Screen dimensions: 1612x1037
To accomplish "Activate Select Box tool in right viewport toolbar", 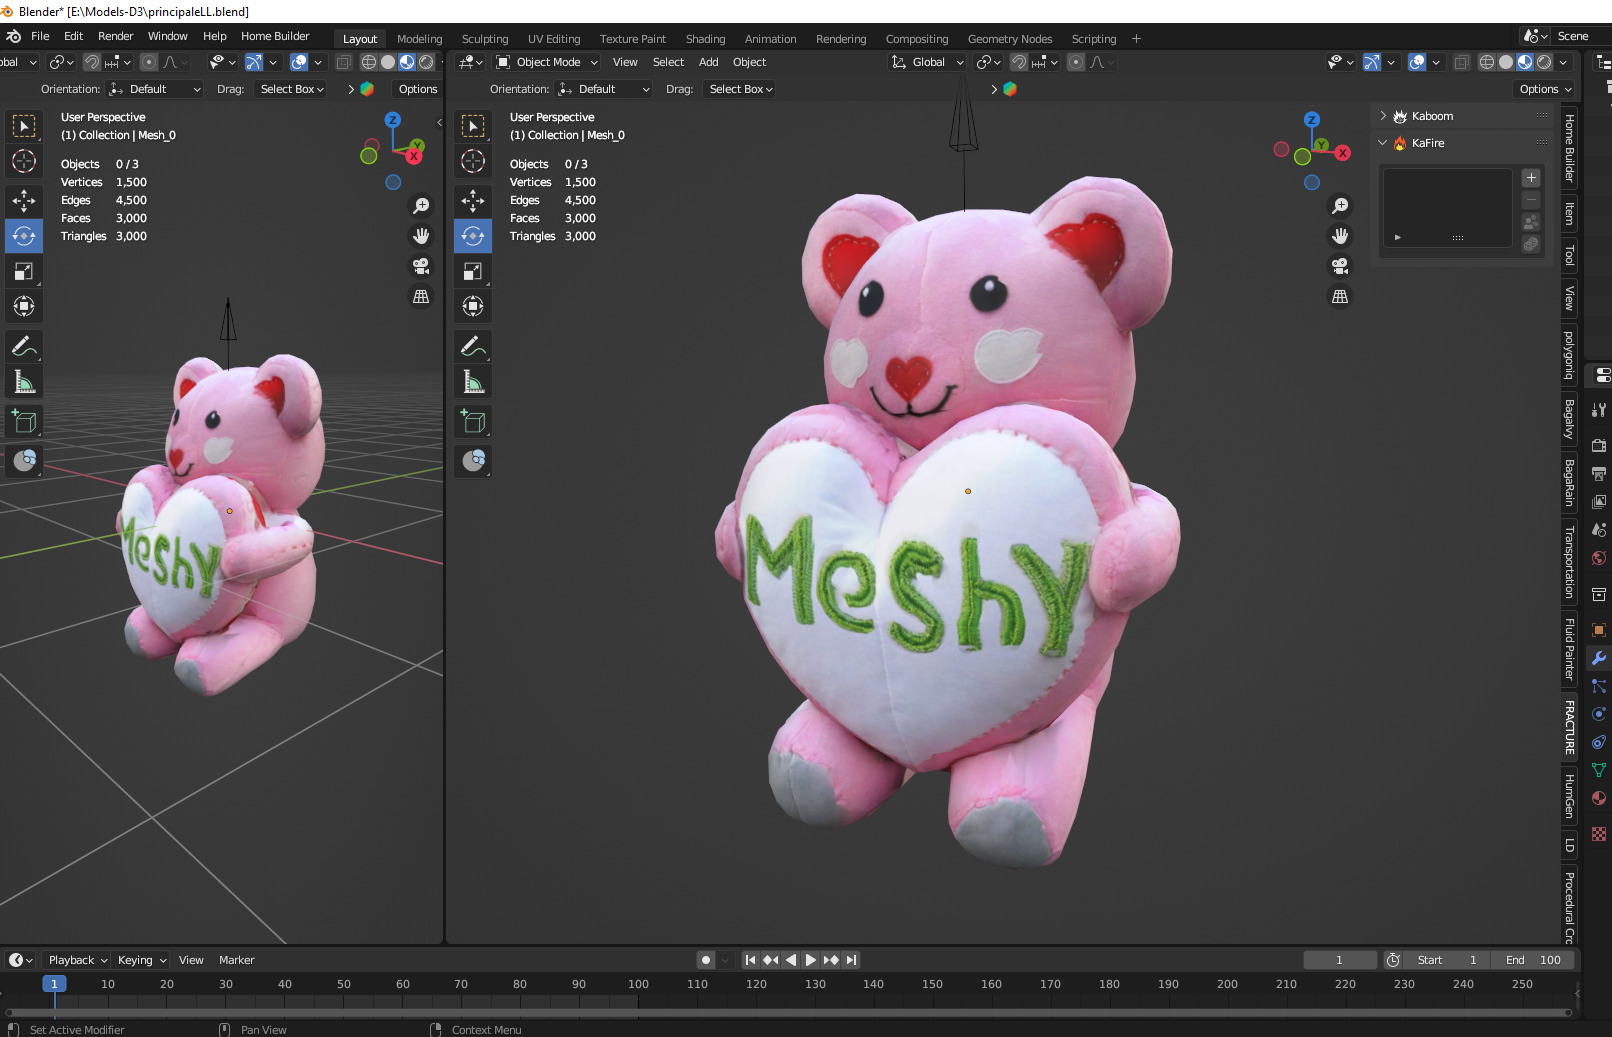I will tap(473, 126).
